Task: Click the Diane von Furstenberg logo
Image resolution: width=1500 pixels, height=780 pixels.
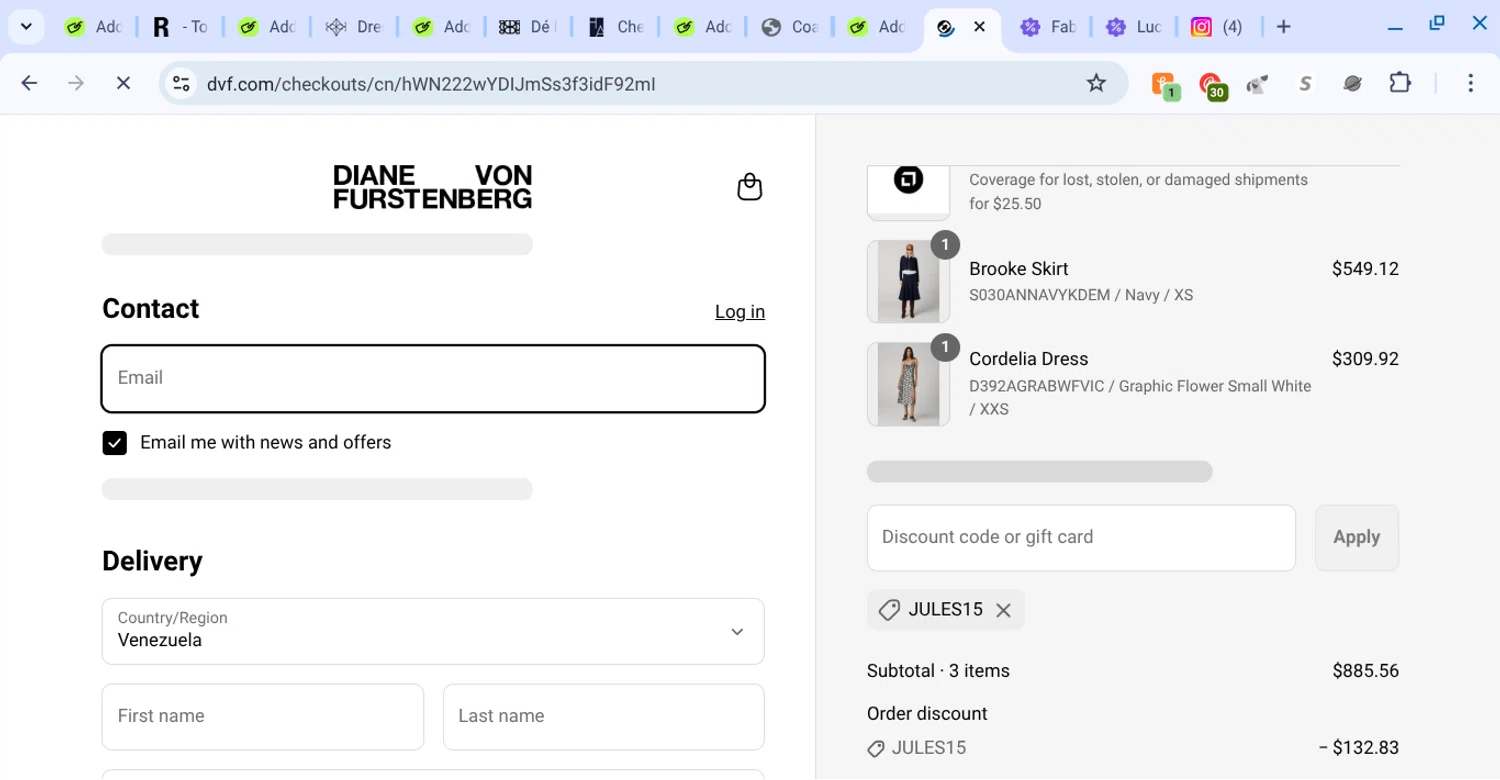Action: 433,187
